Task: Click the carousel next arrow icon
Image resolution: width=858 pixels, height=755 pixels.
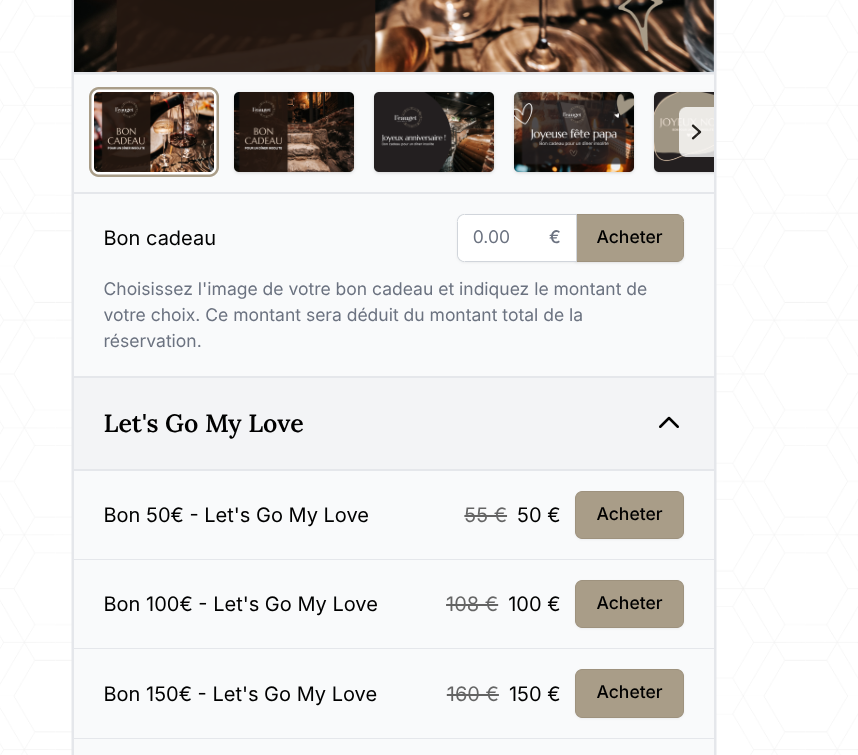Action: point(696,132)
